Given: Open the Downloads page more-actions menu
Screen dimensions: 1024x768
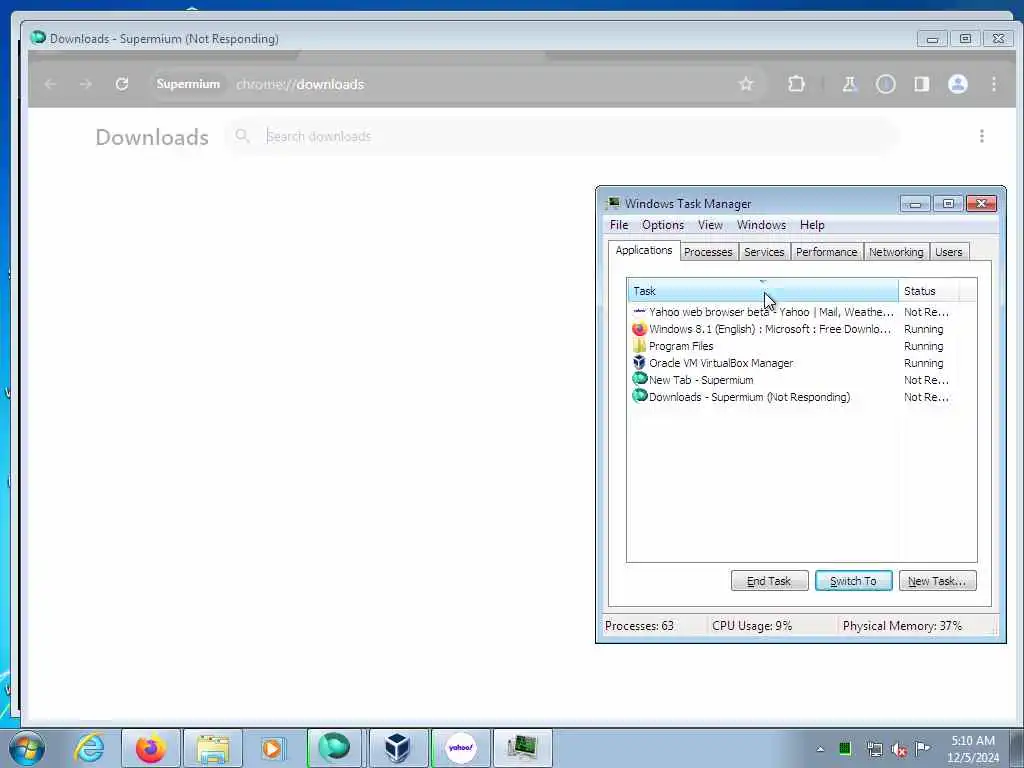Looking at the screenshot, I should [982, 136].
